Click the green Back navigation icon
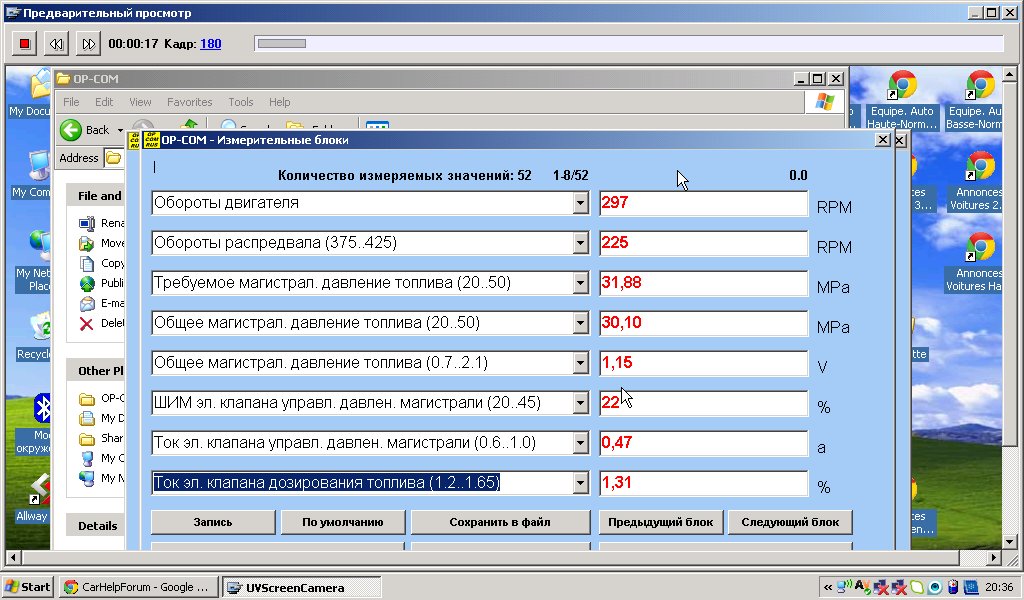This screenshot has width=1024, height=600. coord(71,130)
